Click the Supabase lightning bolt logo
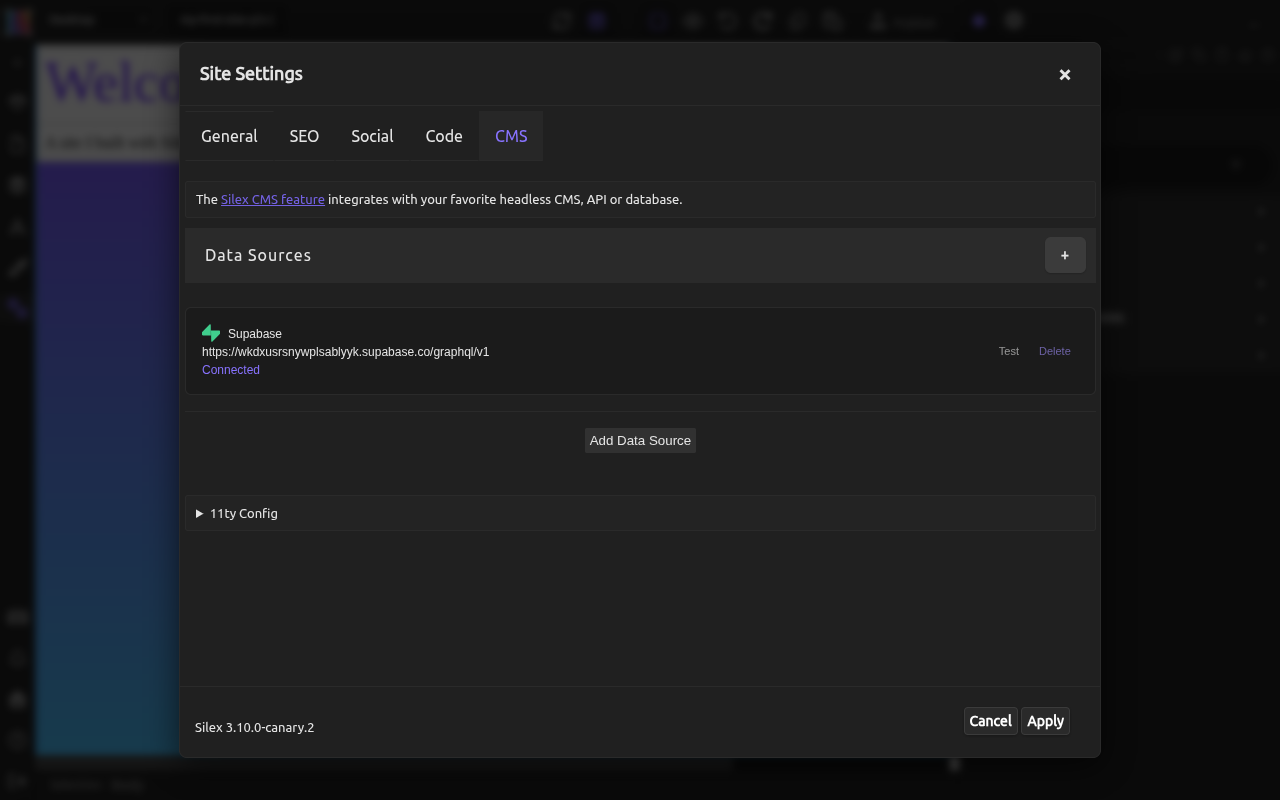This screenshot has width=1280, height=800. tap(211, 333)
